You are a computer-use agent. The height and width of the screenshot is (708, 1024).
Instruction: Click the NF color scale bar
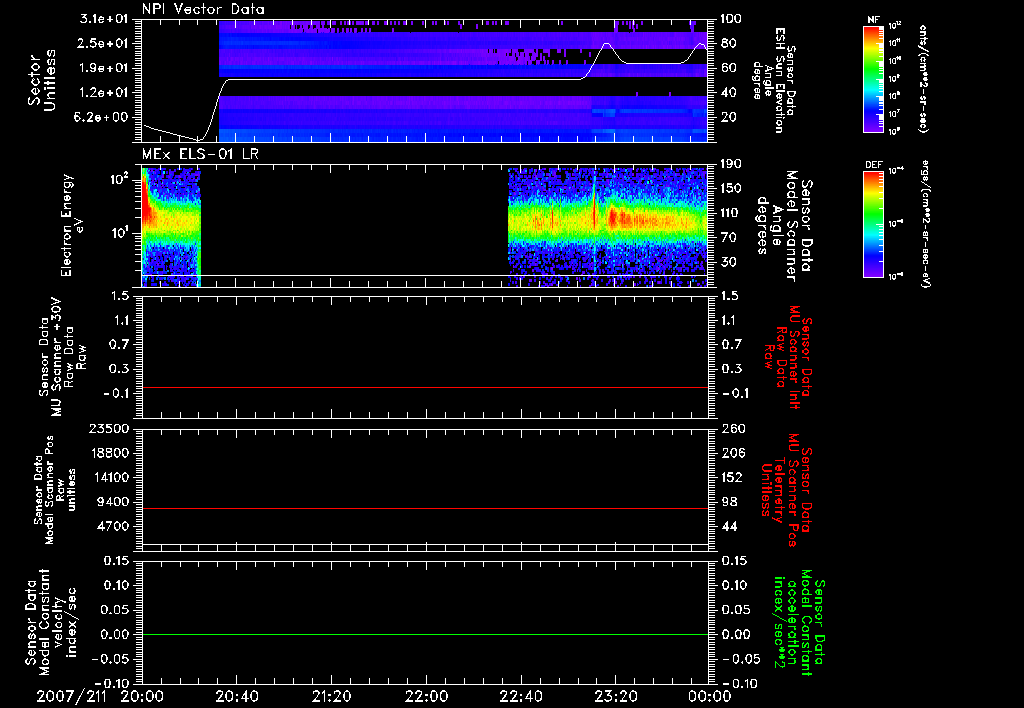tap(874, 78)
